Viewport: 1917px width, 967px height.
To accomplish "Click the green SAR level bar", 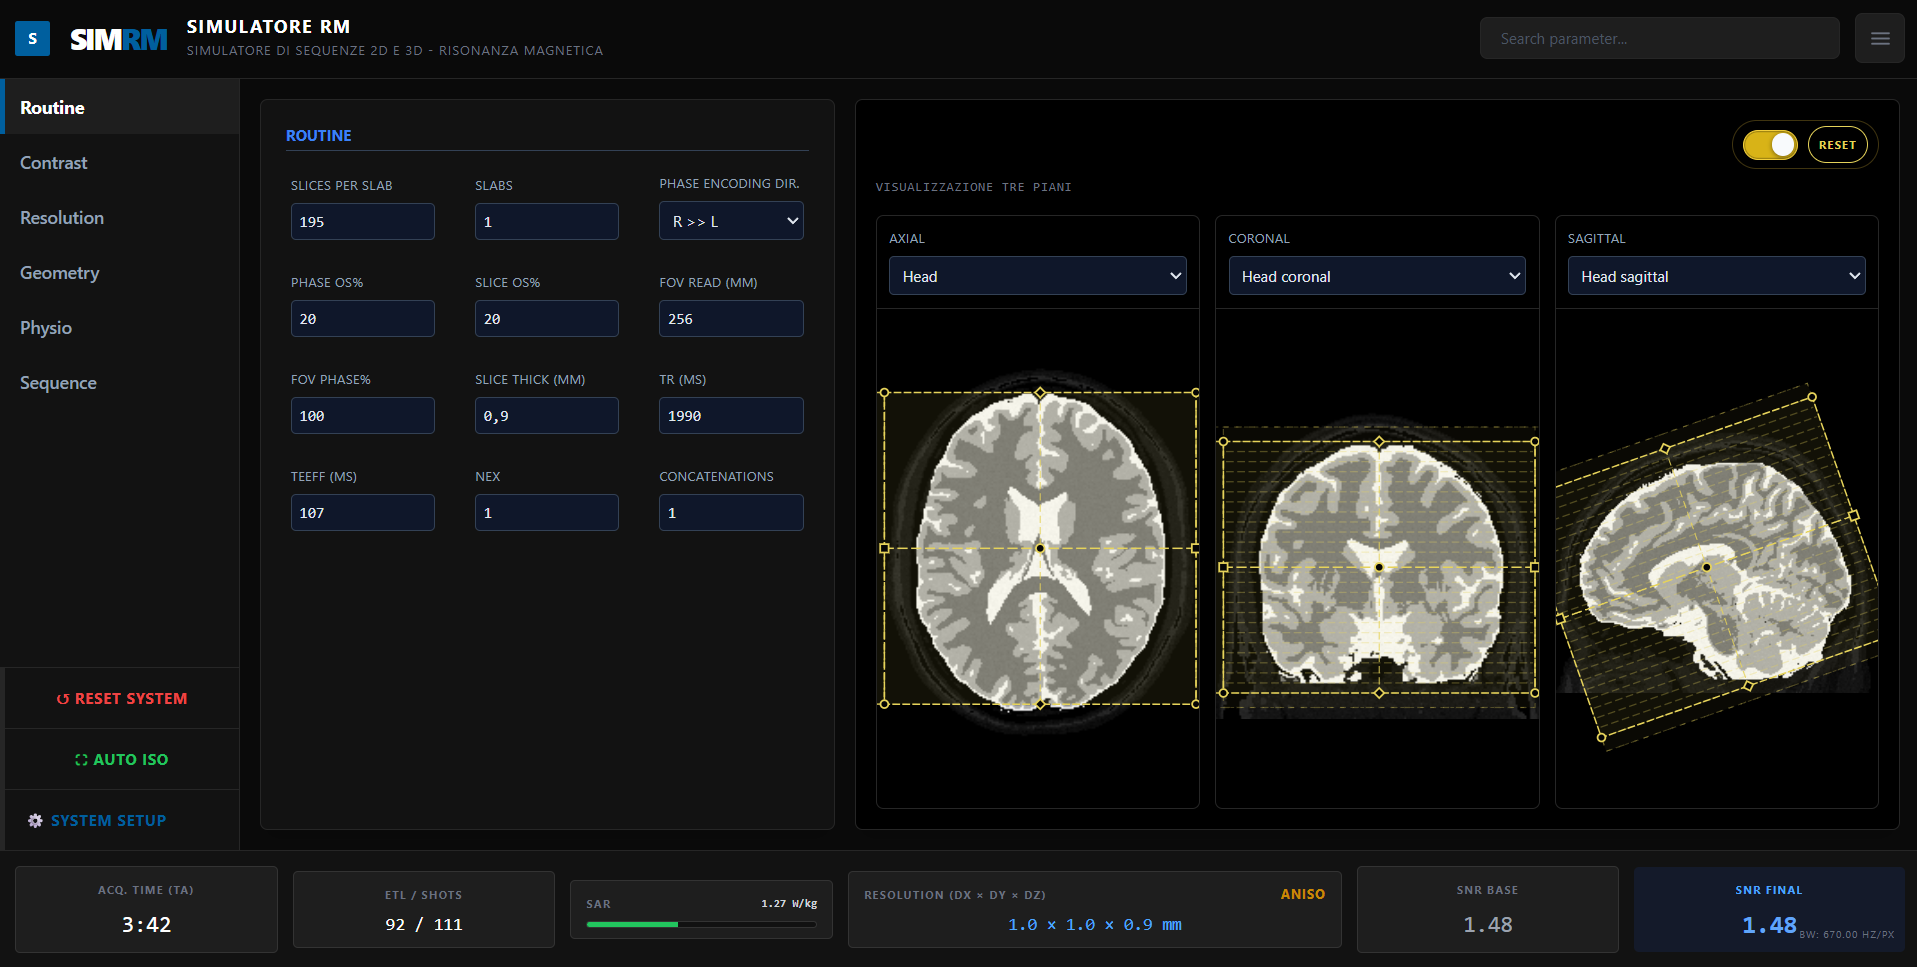I will click(x=632, y=925).
